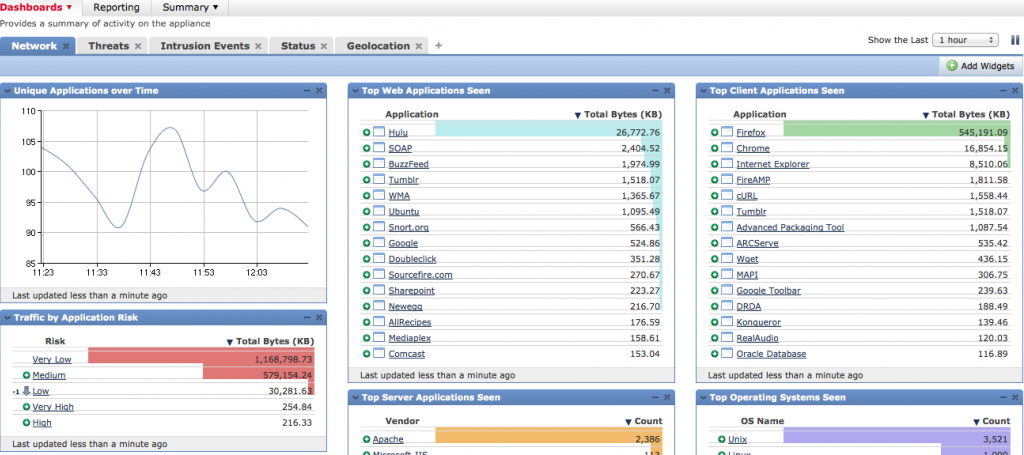Pause dashboard auto-refresh
Viewport: 1024px width, 455px height.
point(1014,40)
